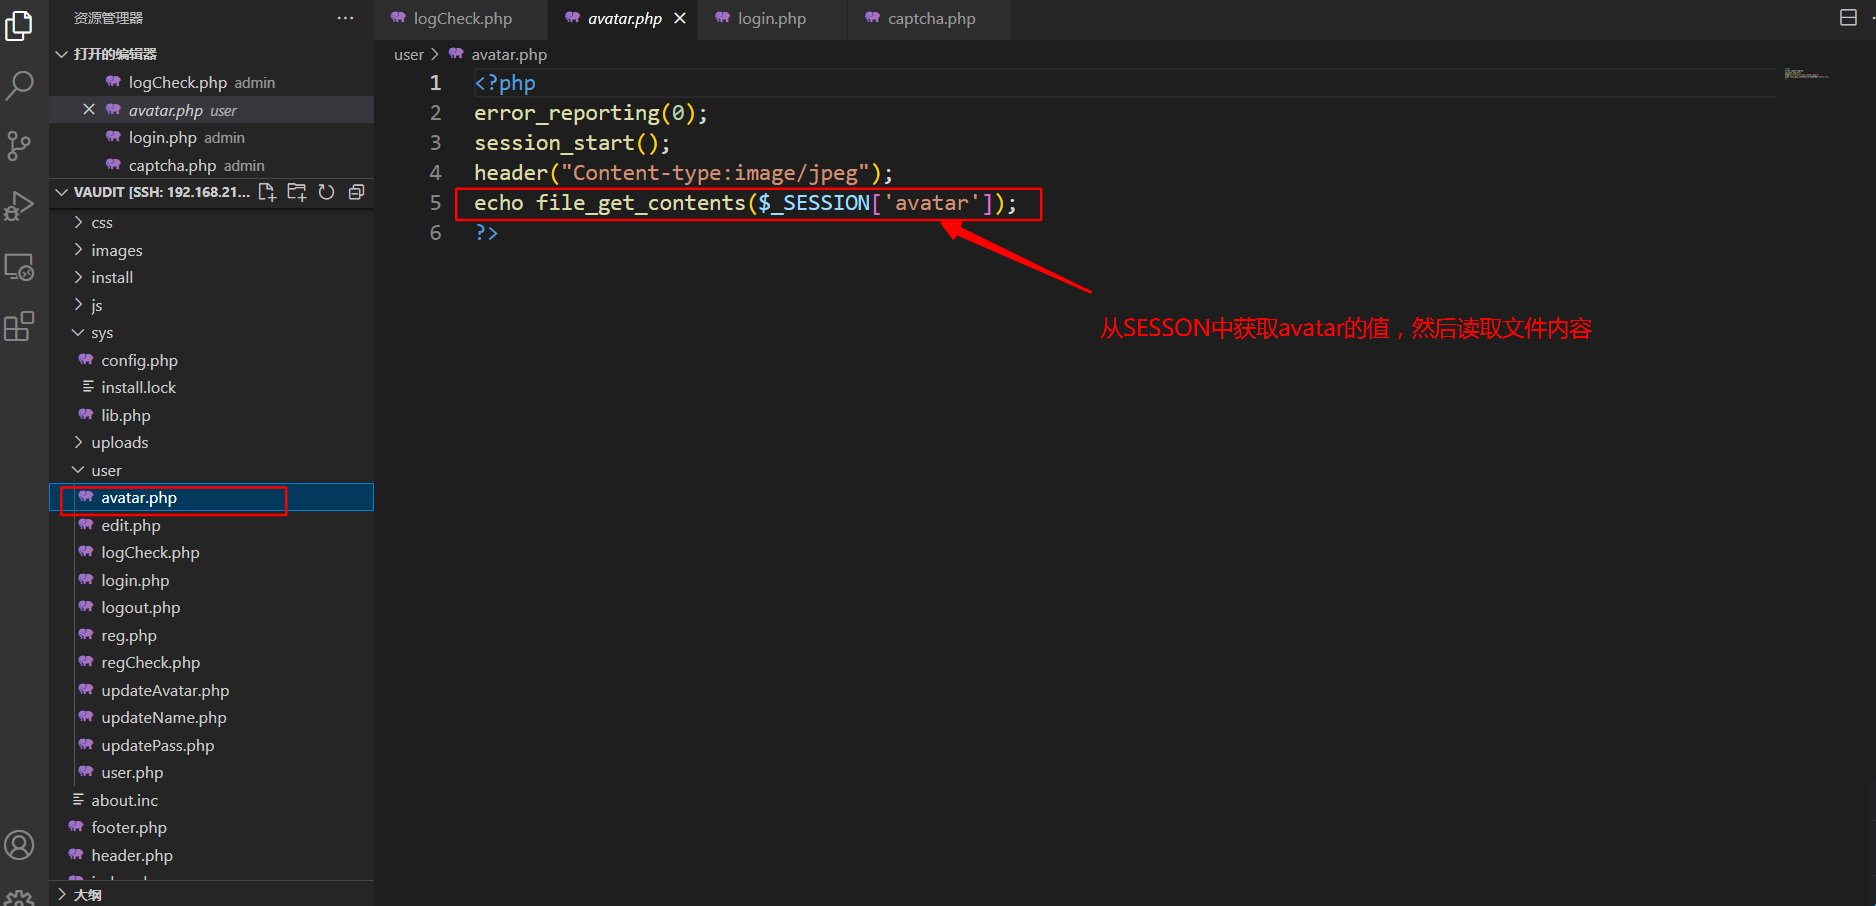
Task: Collapse the VAUDIT workspace section
Action: [62, 192]
